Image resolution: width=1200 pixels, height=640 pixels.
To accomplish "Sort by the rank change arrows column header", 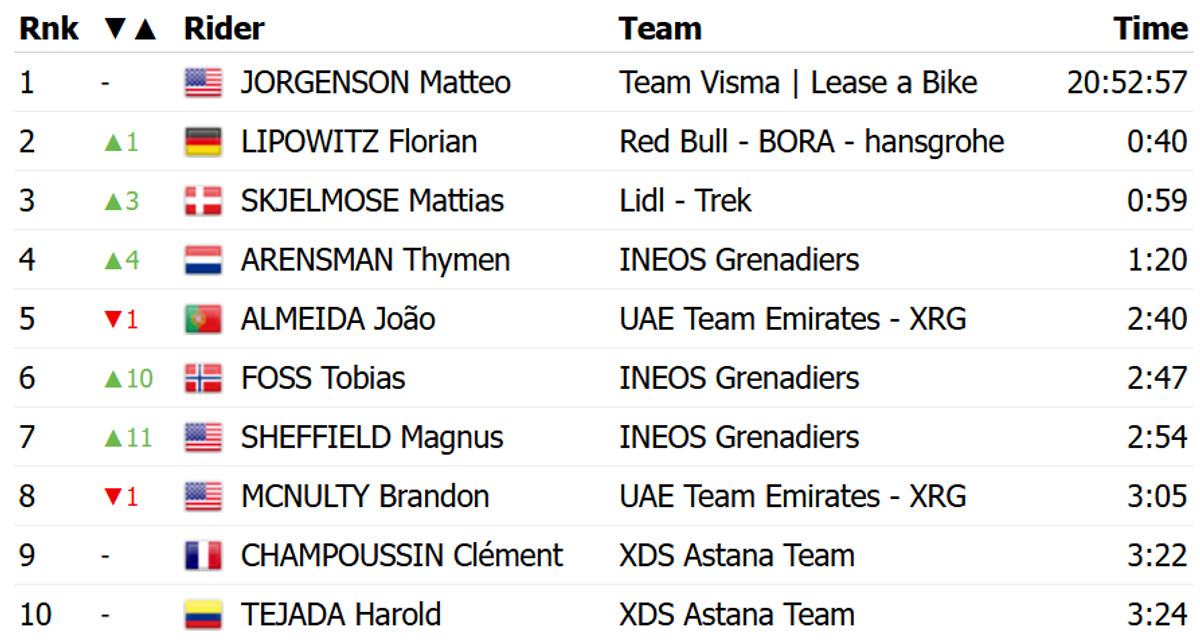I will coord(130,29).
